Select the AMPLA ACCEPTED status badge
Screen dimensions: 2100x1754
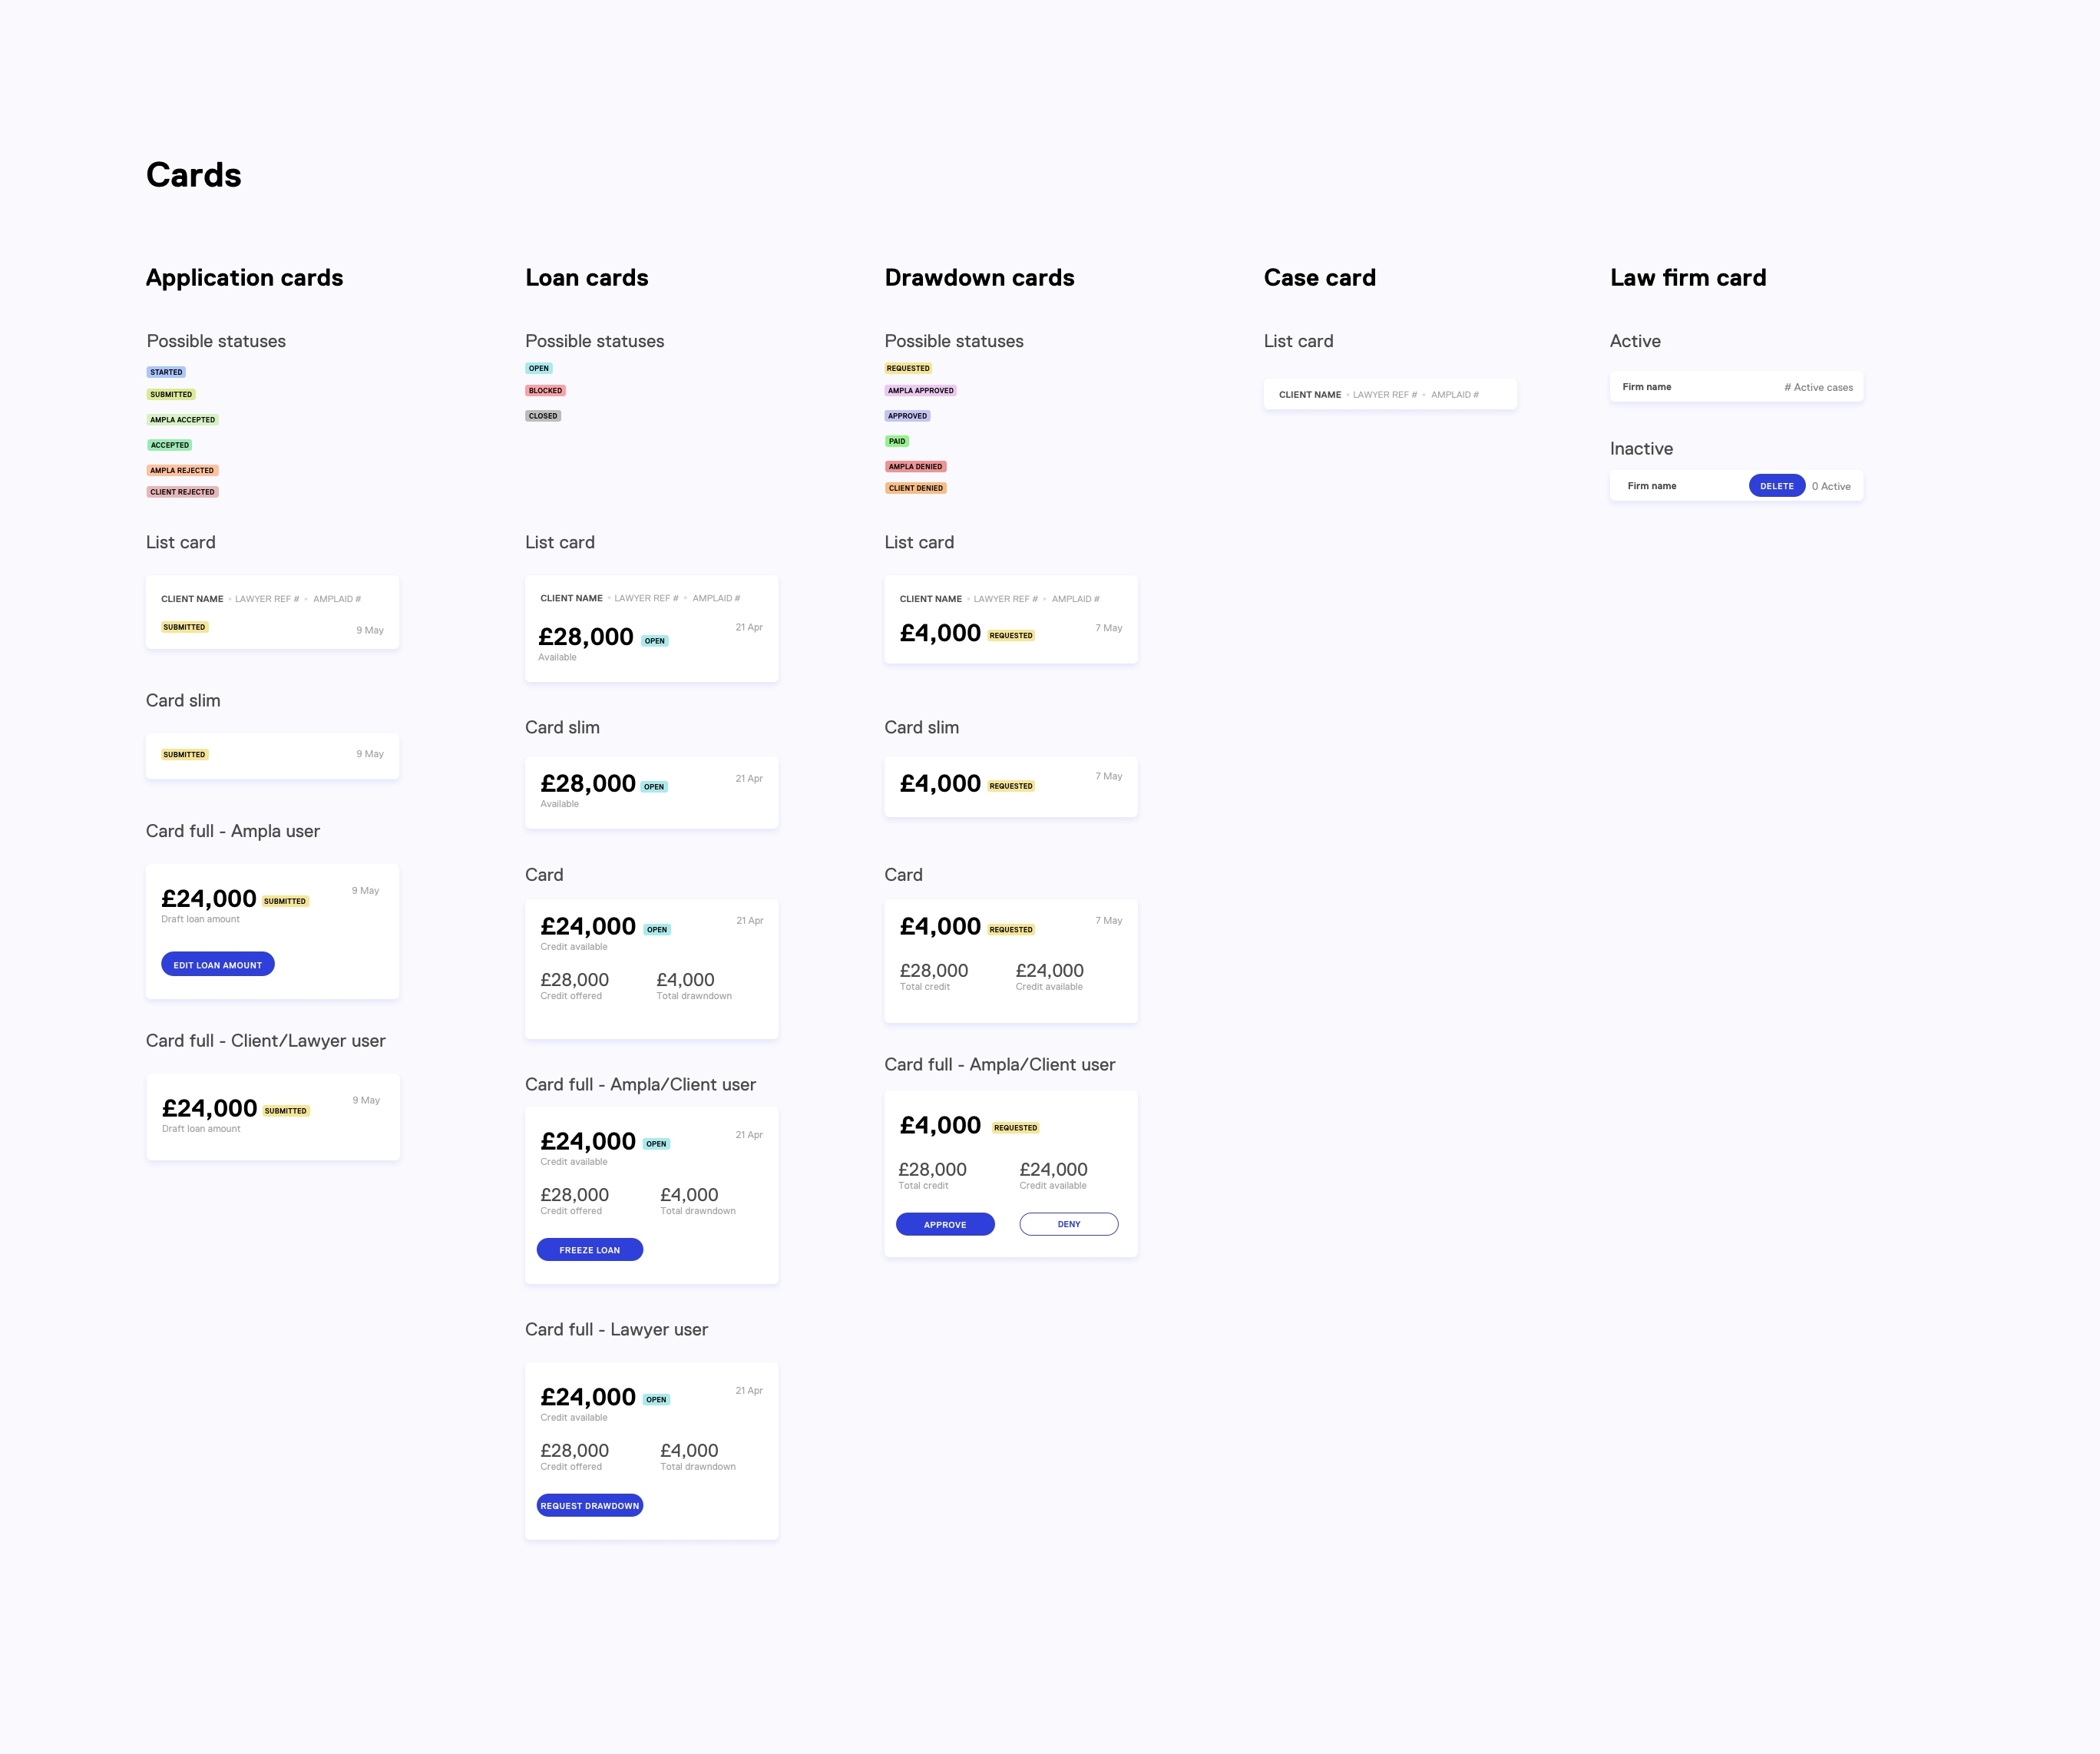pyautogui.click(x=182, y=420)
